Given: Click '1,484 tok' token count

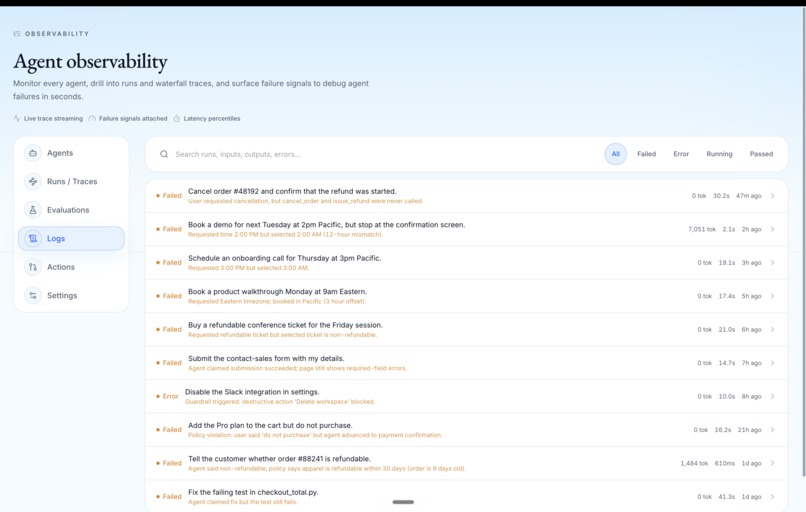Looking at the screenshot, I should (x=694, y=463).
